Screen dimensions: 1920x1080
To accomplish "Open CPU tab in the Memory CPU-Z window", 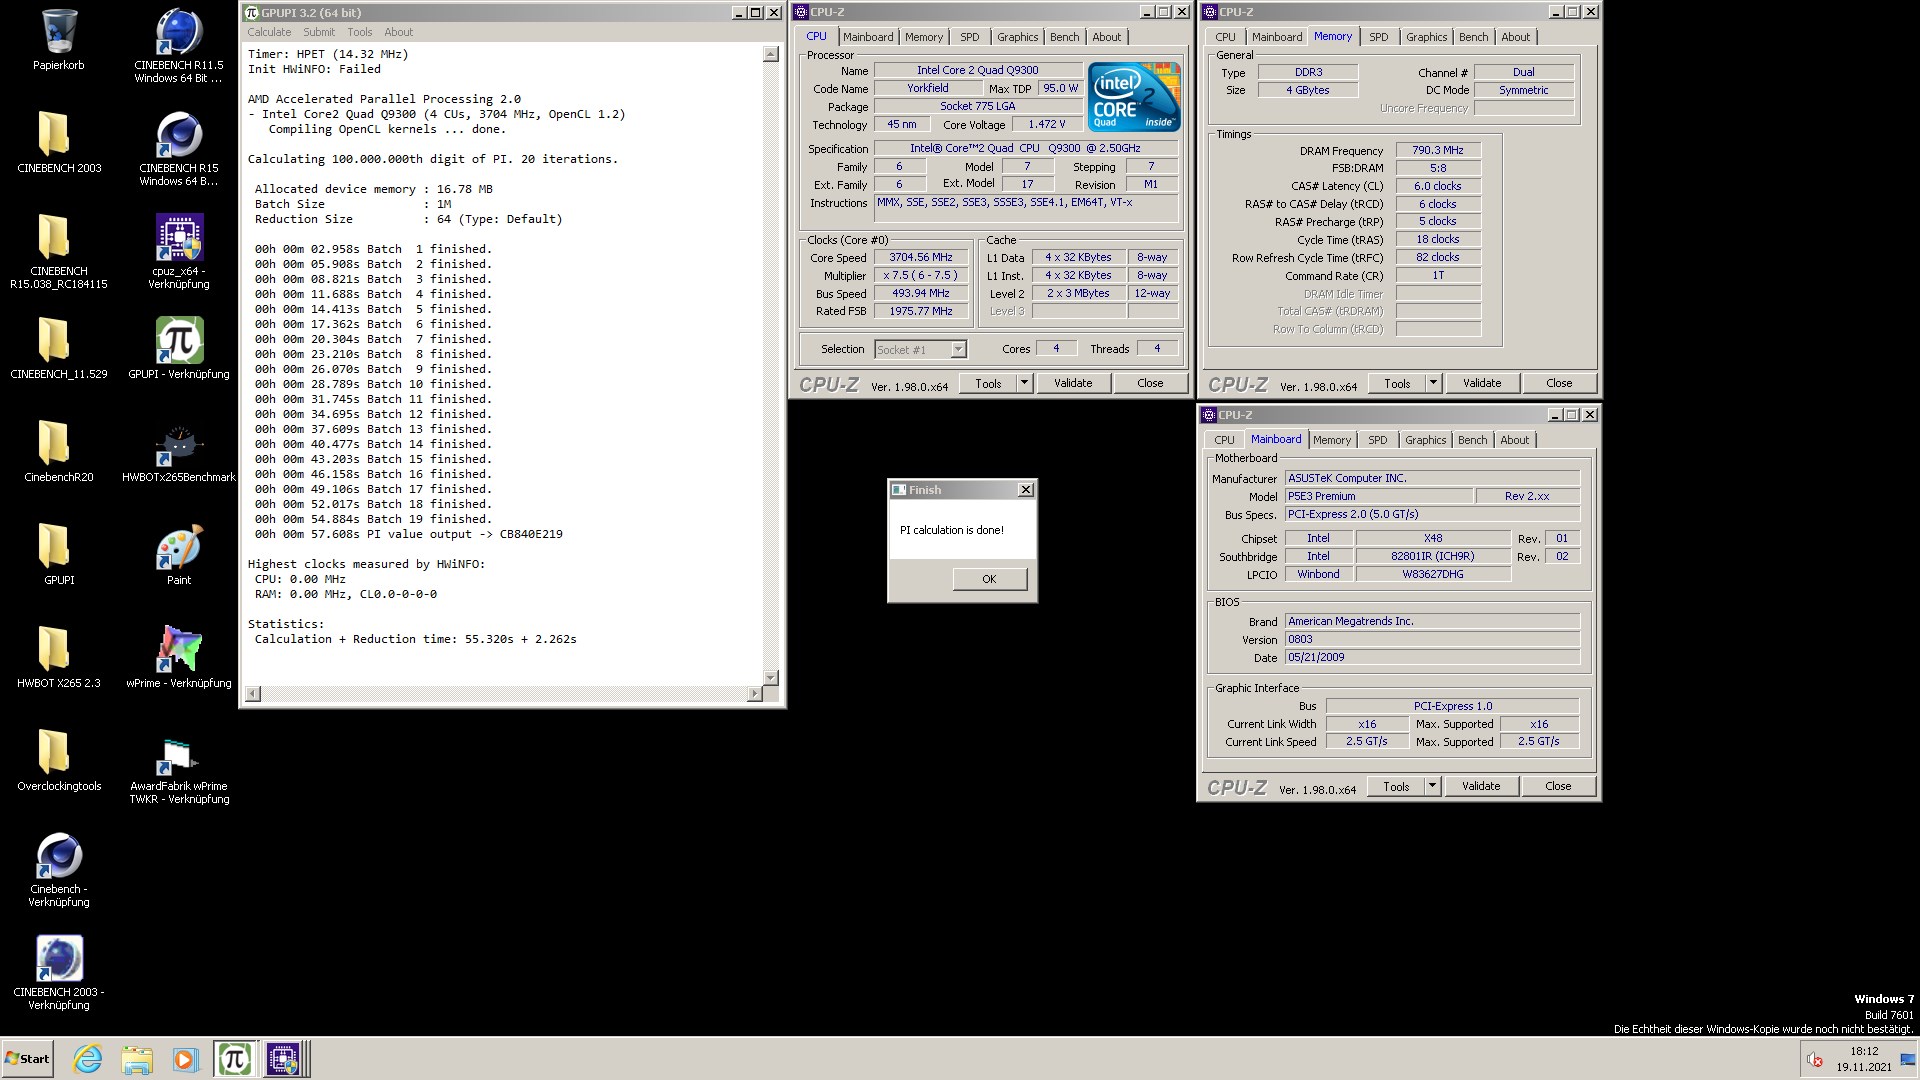I will pyautogui.click(x=1225, y=37).
